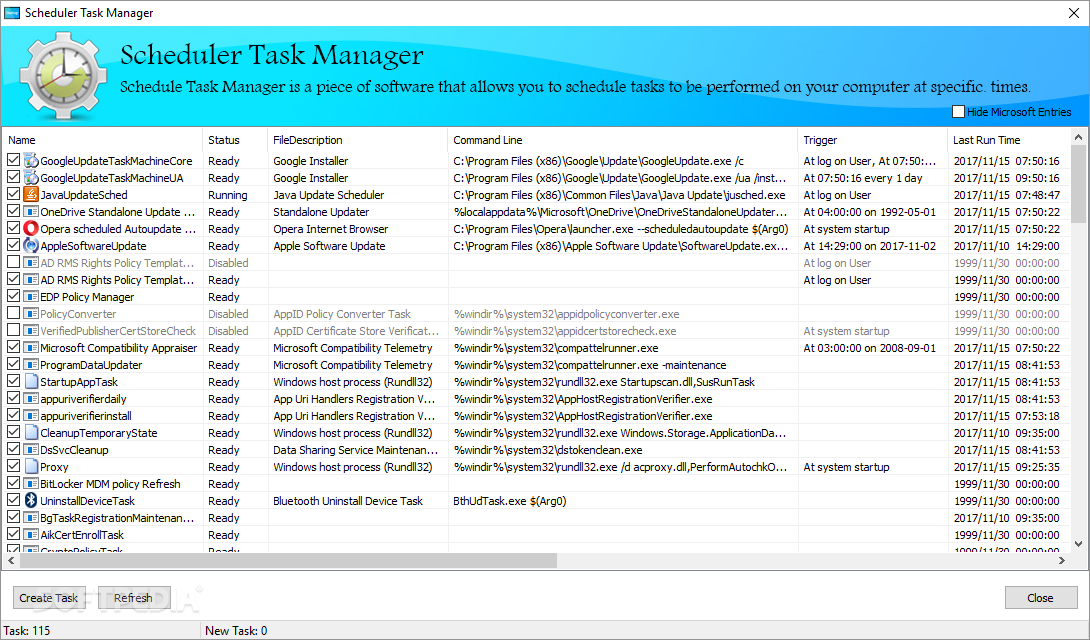Uncheck the Proxy task checkbox

(x=13, y=467)
